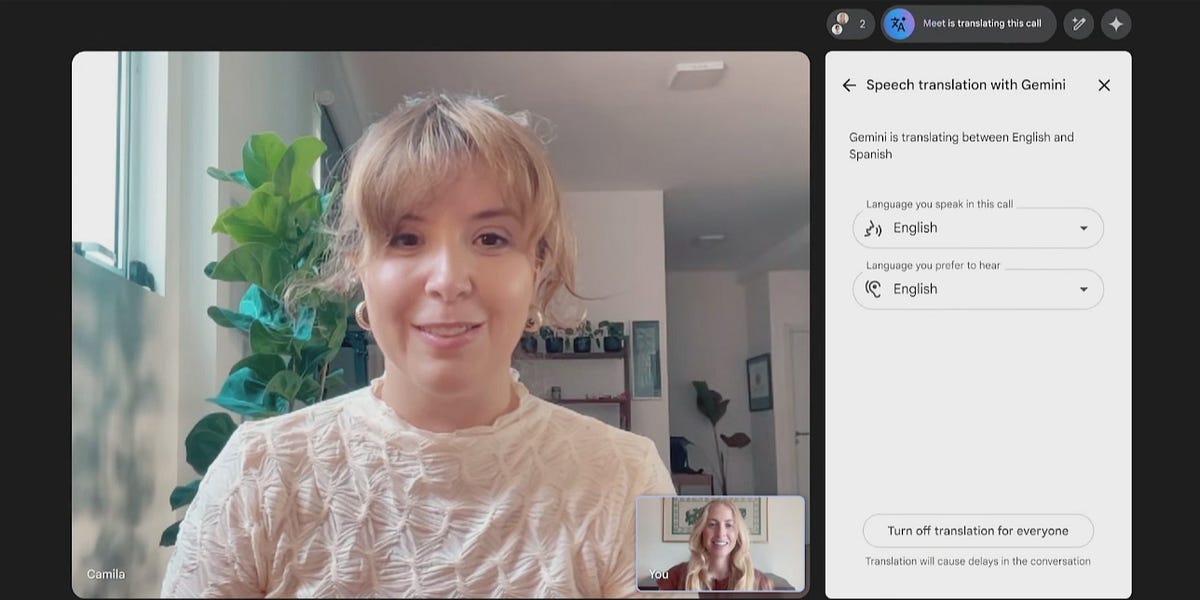Click the arrow on the spoken language dropdown
This screenshot has height=600, width=1200.
1083,228
